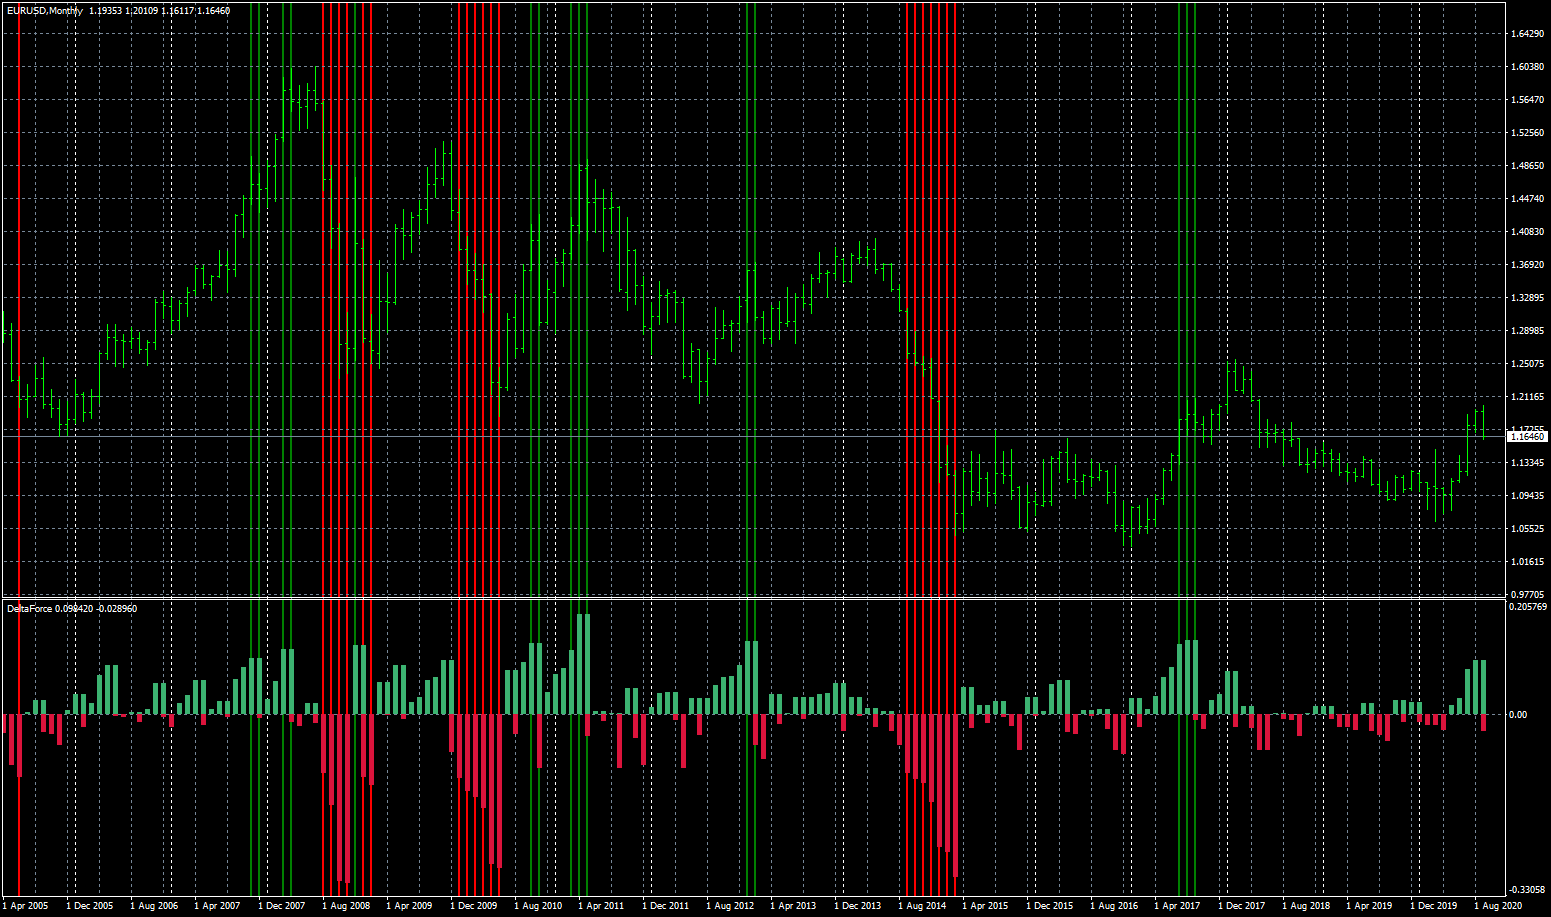
Task: Click the 1.52560 price axis label
Action: pos(1526,133)
